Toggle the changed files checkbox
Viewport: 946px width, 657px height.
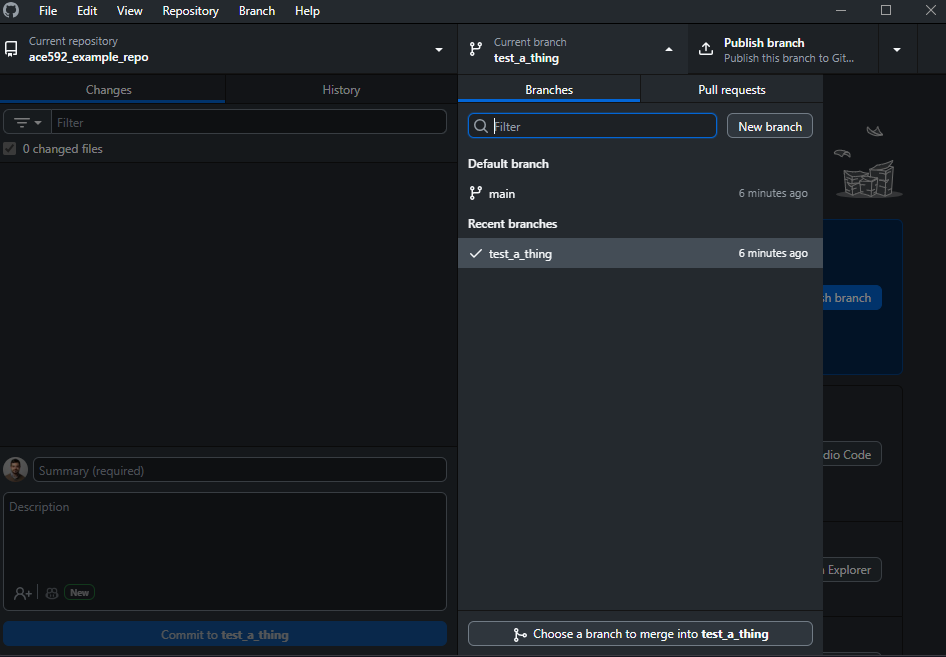[10, 149]
